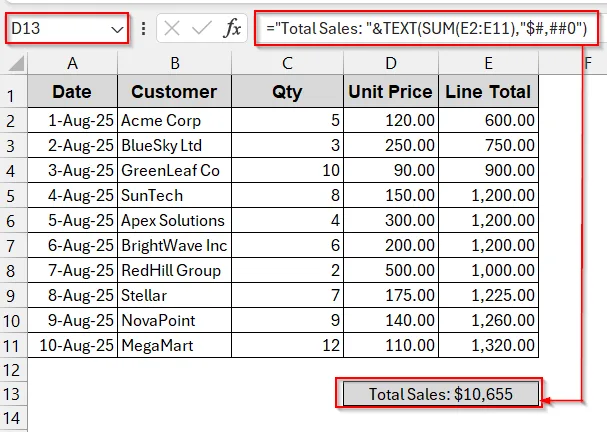Select the line total 1,225.00 cell
The height and width of the screenshot is (432, 607).
(x=489, y=295)
